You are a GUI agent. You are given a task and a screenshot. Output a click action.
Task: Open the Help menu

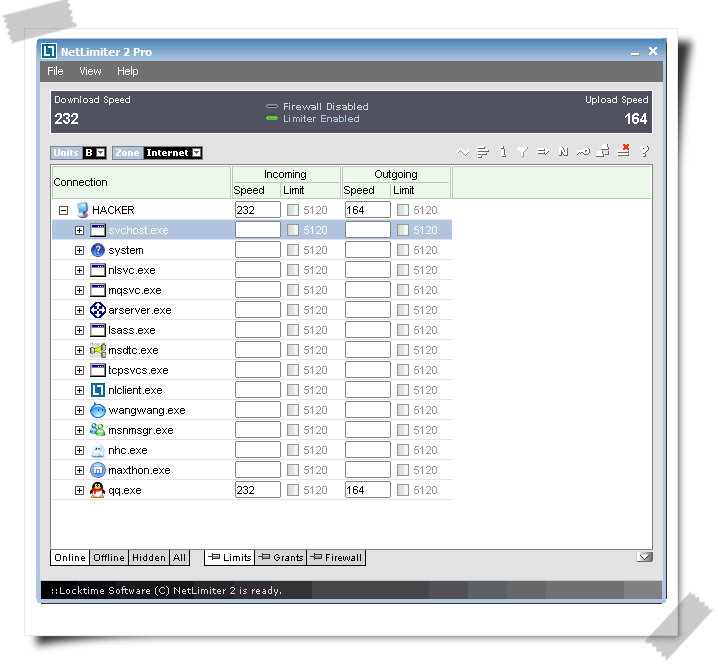128,71
